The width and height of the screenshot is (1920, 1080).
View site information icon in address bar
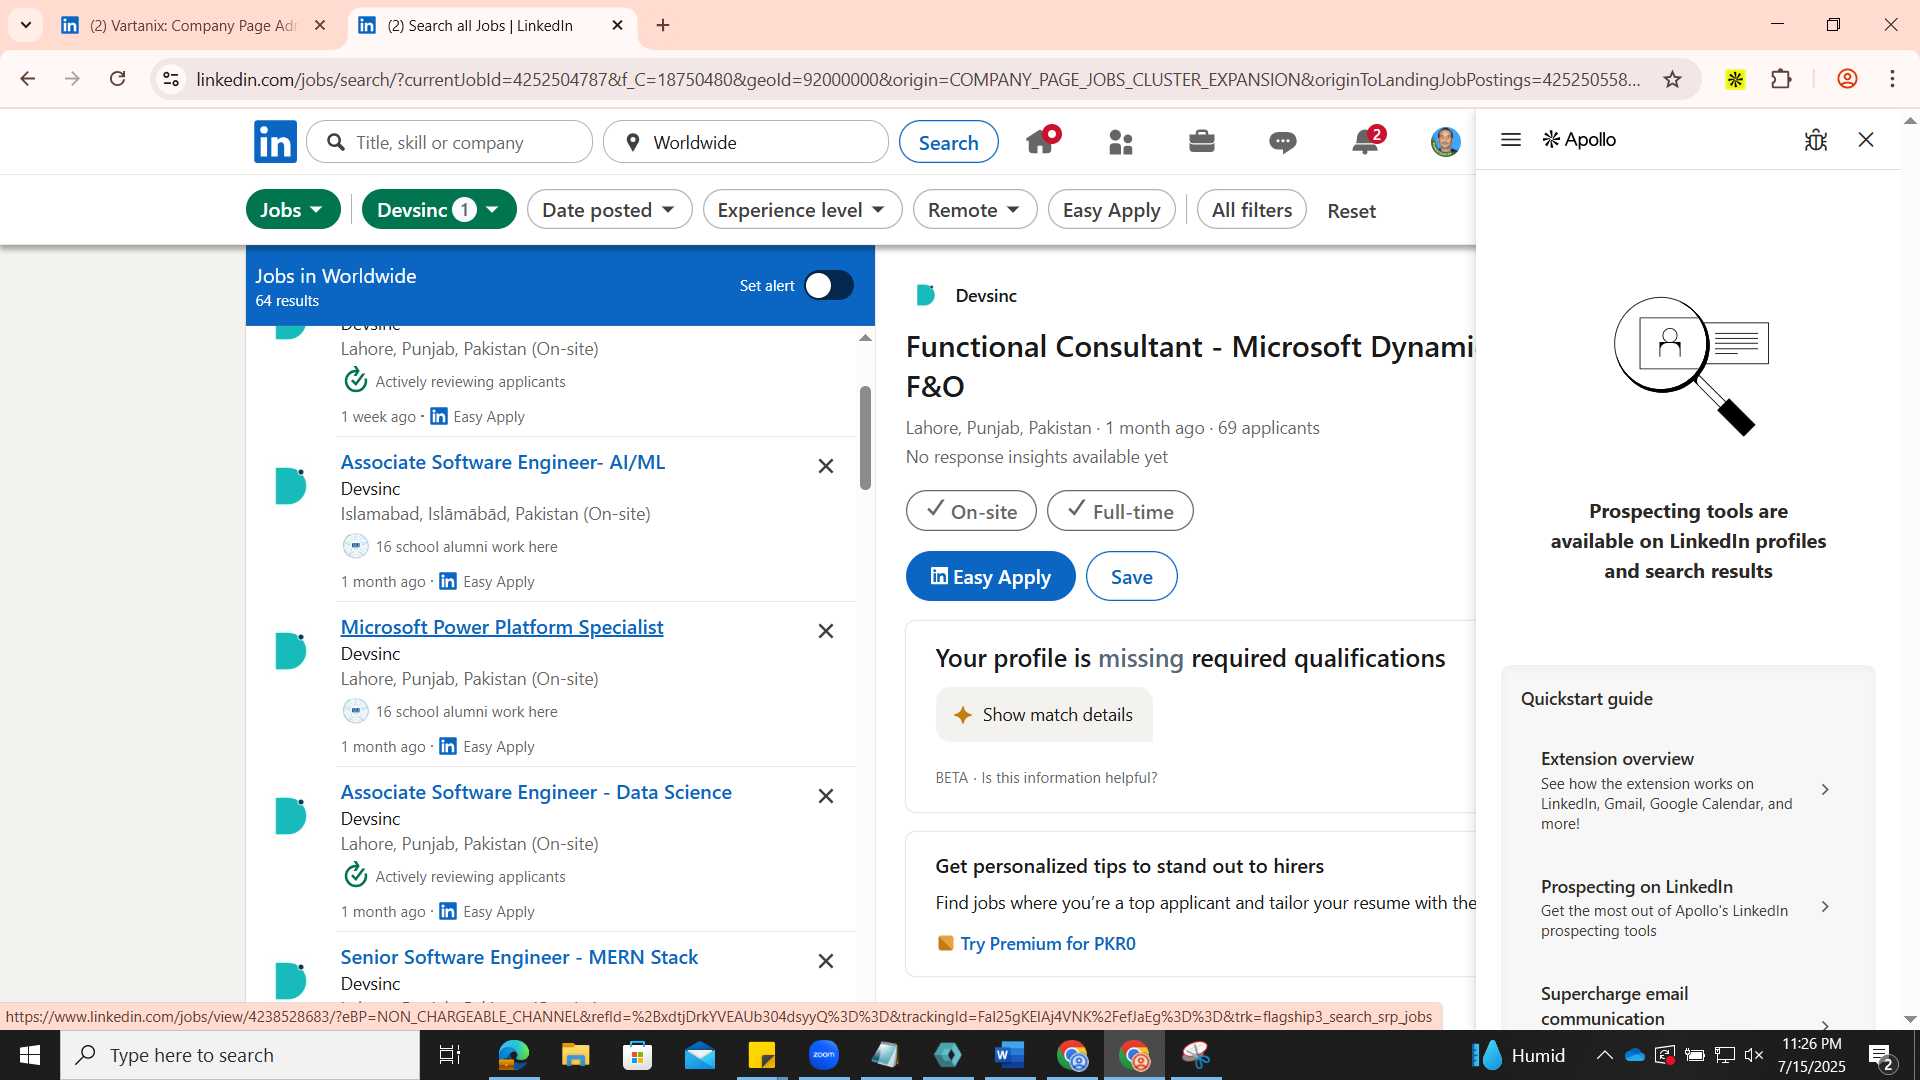tap(171, 79)
